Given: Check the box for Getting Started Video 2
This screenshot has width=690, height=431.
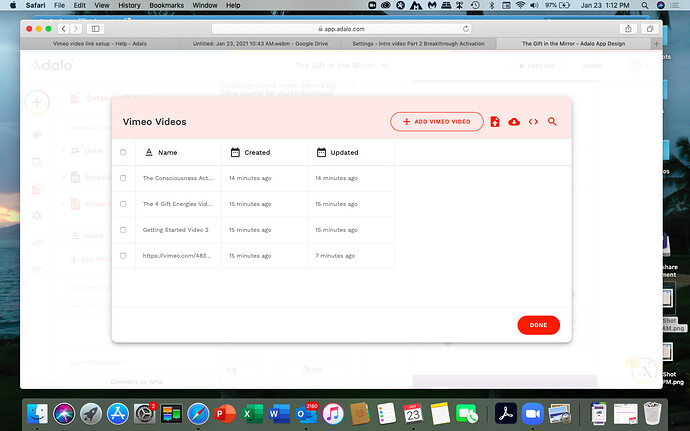Looking at the screenshot, I should [x=123, y=230].
